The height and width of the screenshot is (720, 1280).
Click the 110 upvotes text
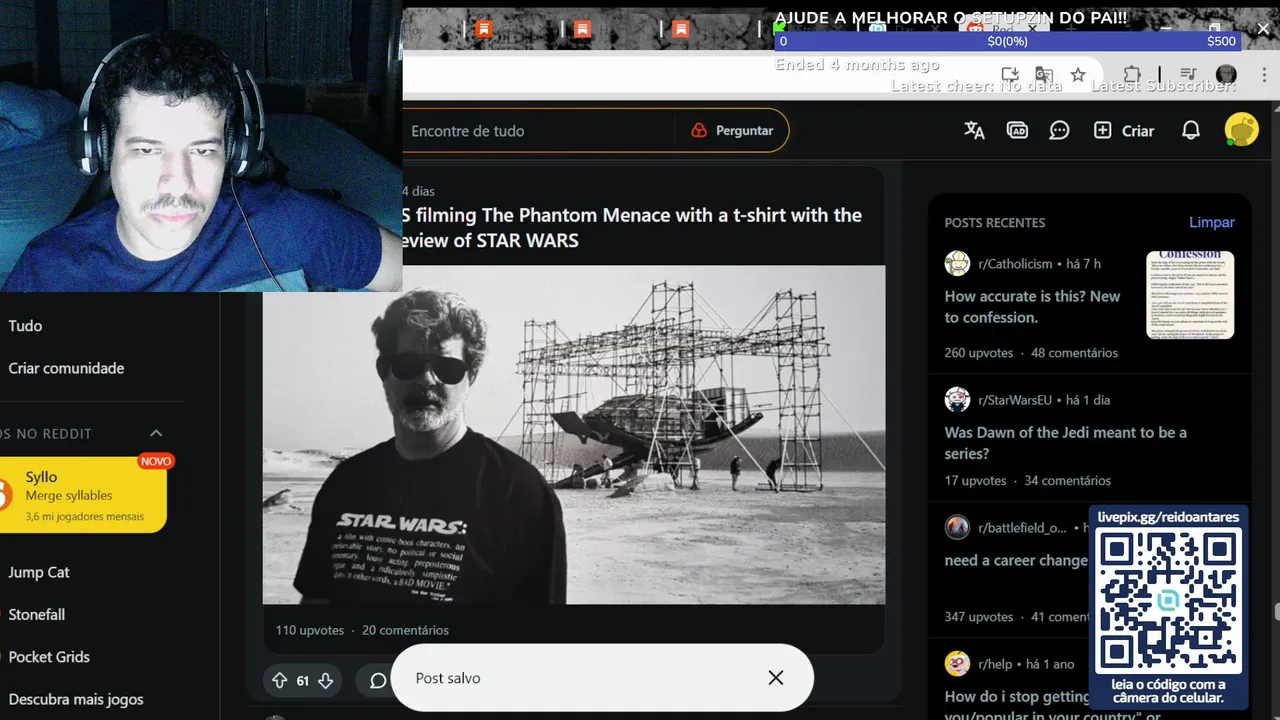click(x=310, y=630)
